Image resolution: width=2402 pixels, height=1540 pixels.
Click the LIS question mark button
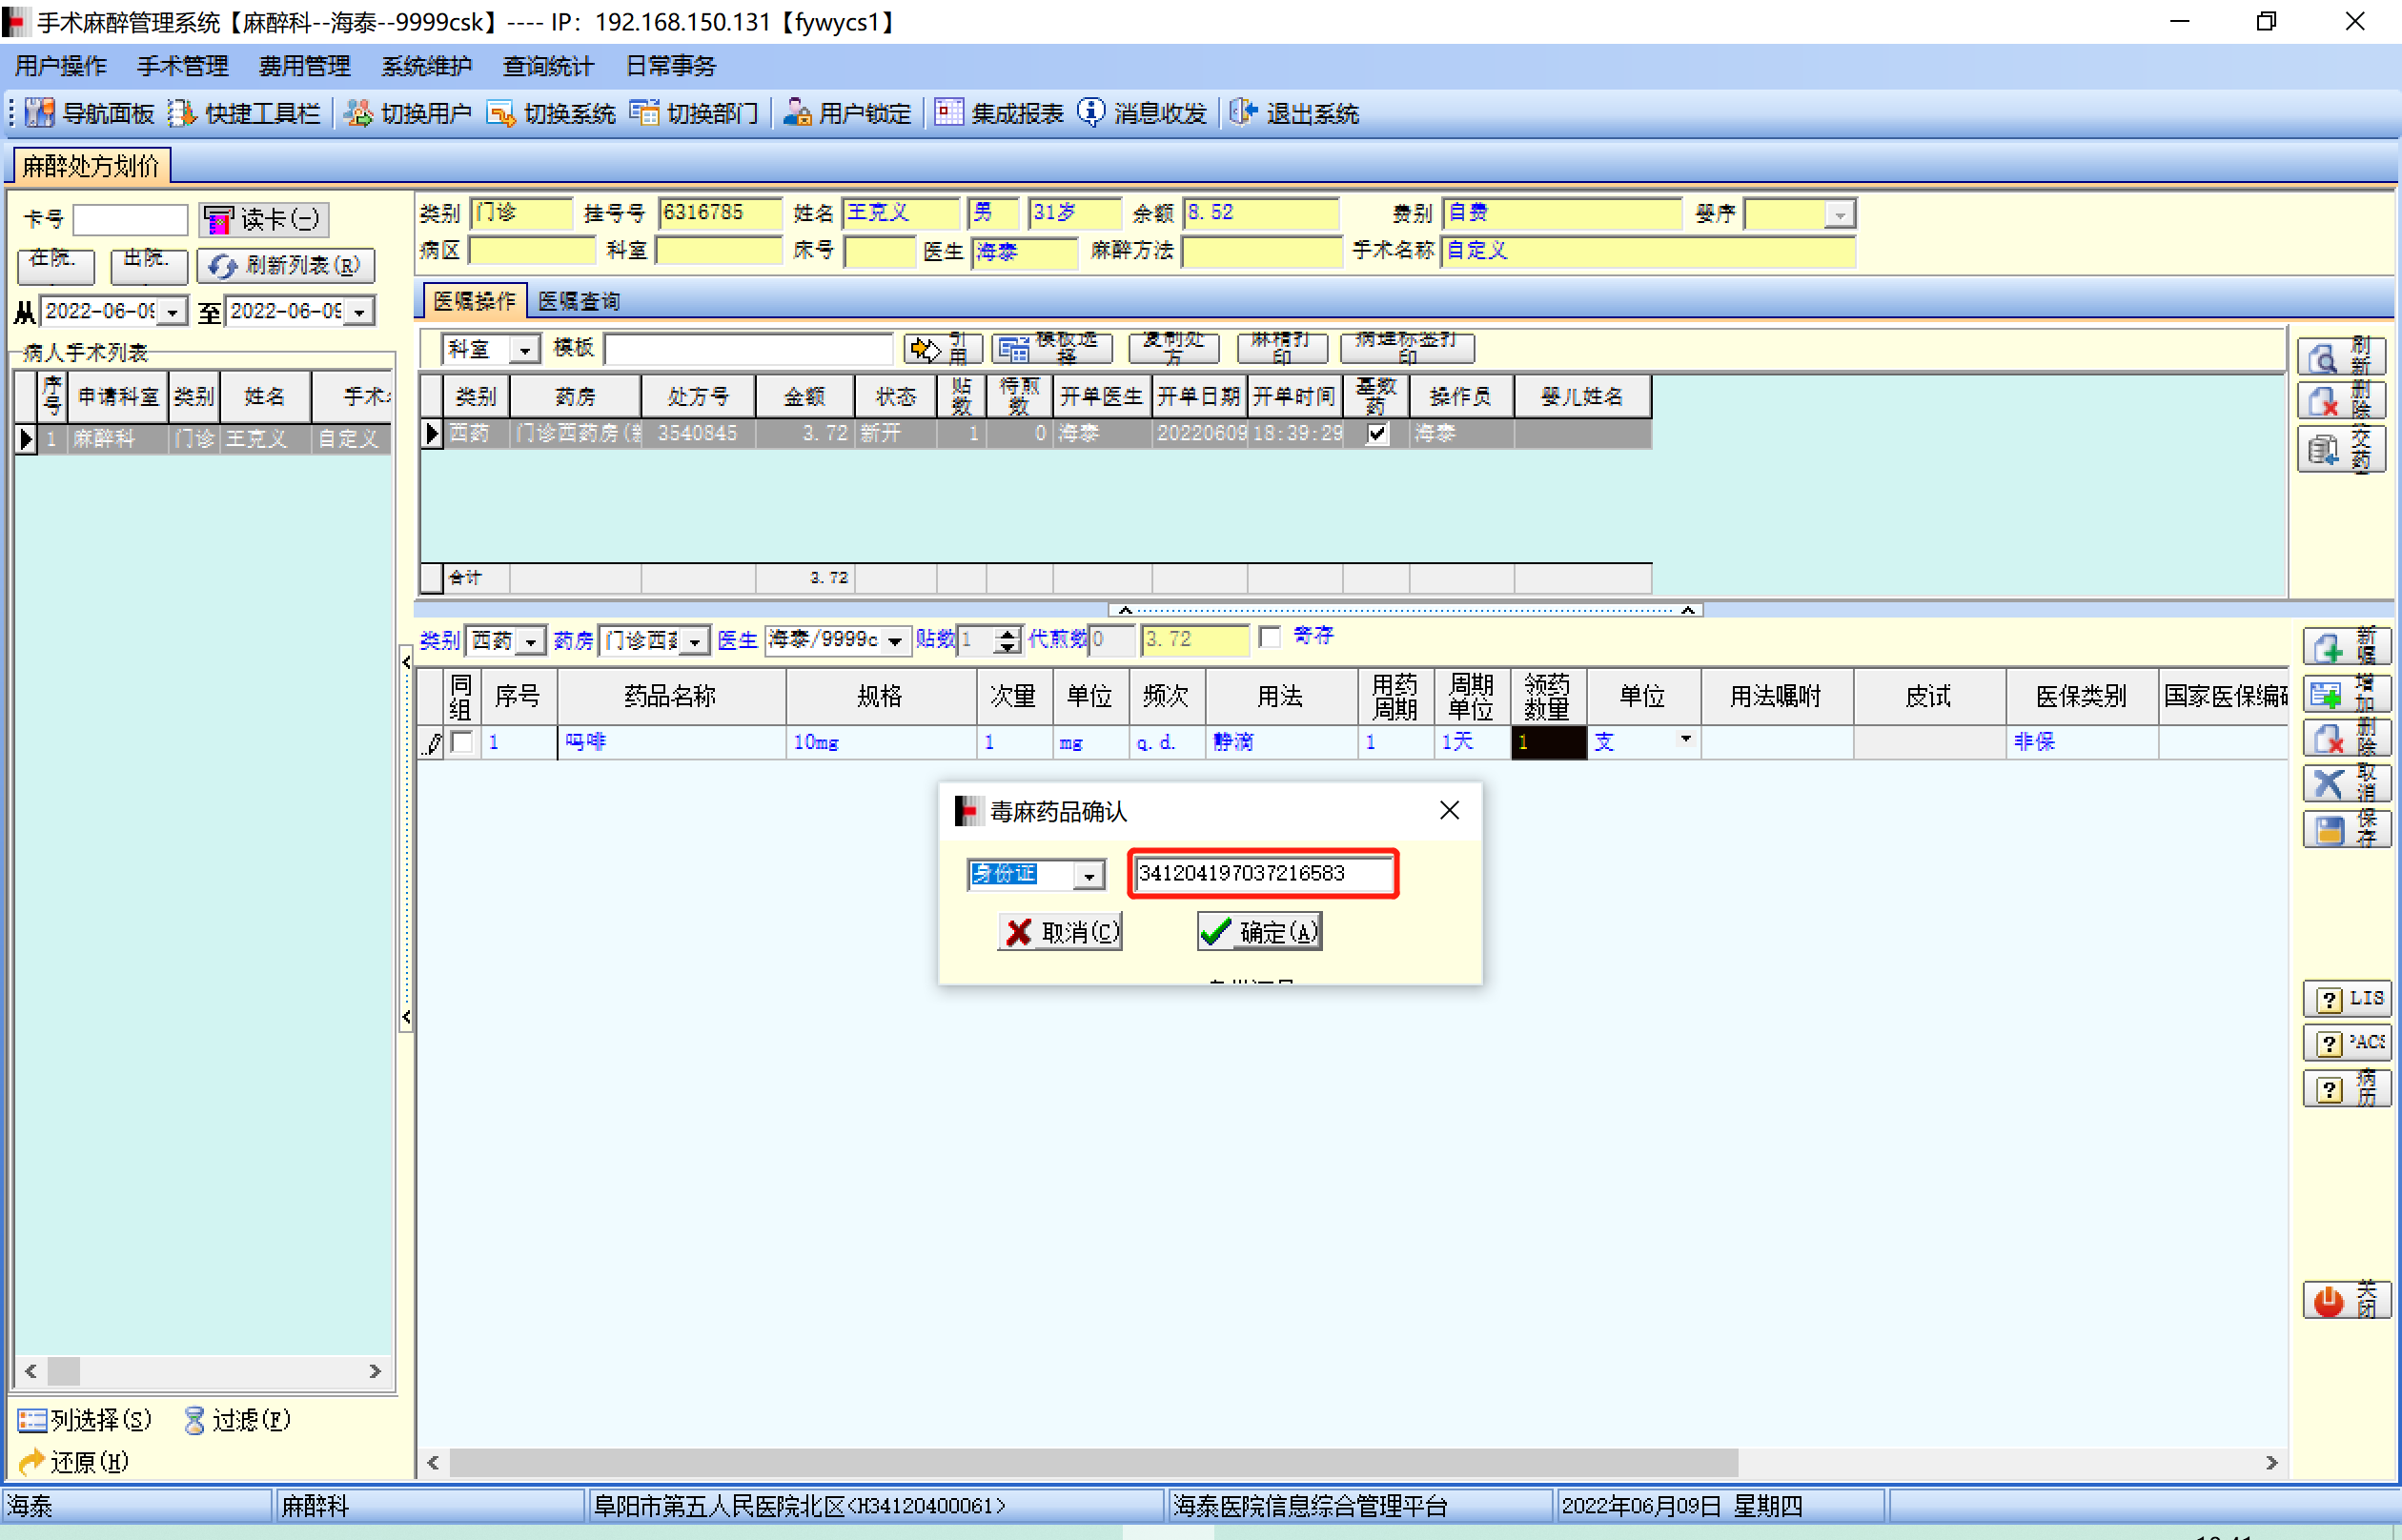pyautogui.click(x=2345, y=999)
